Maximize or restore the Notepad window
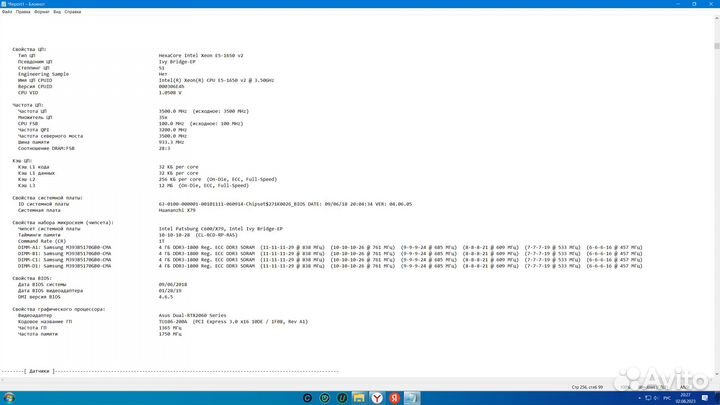The width and height of the screenshot is (720, 405). [x=694, y=4]
